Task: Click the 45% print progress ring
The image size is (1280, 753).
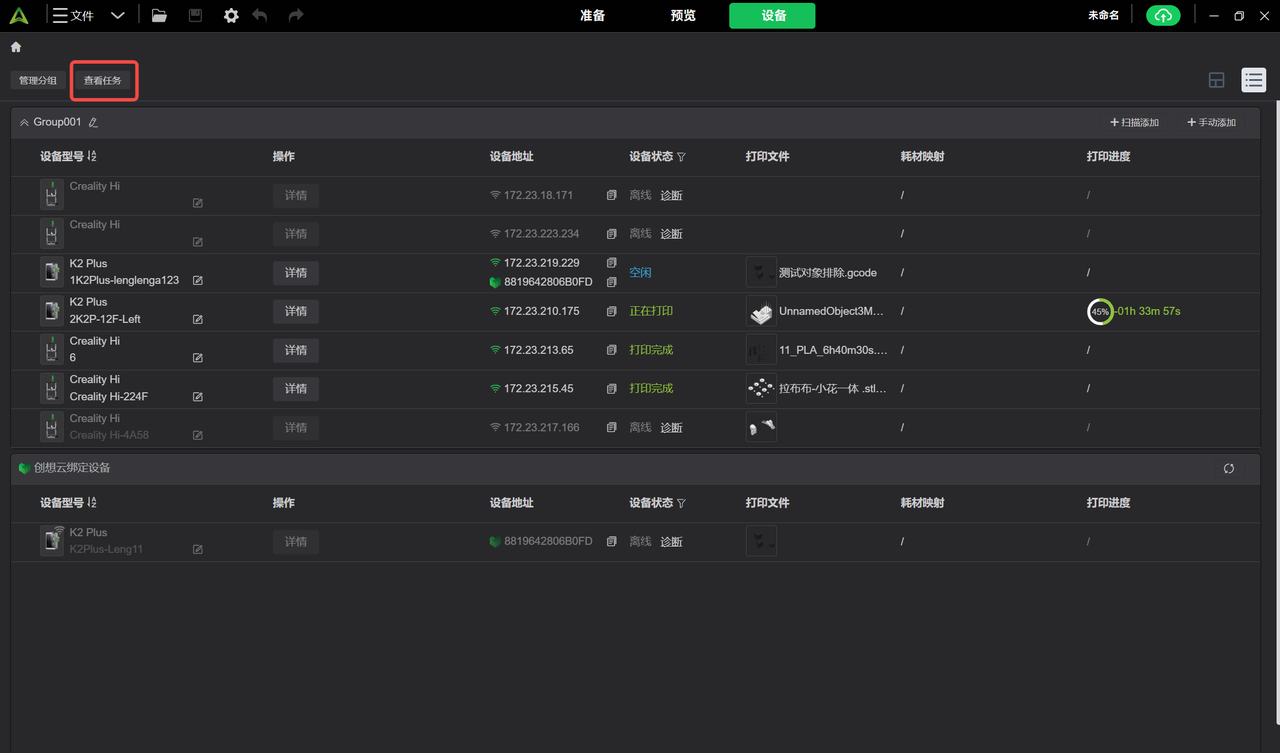Action: click(1100, 311)
